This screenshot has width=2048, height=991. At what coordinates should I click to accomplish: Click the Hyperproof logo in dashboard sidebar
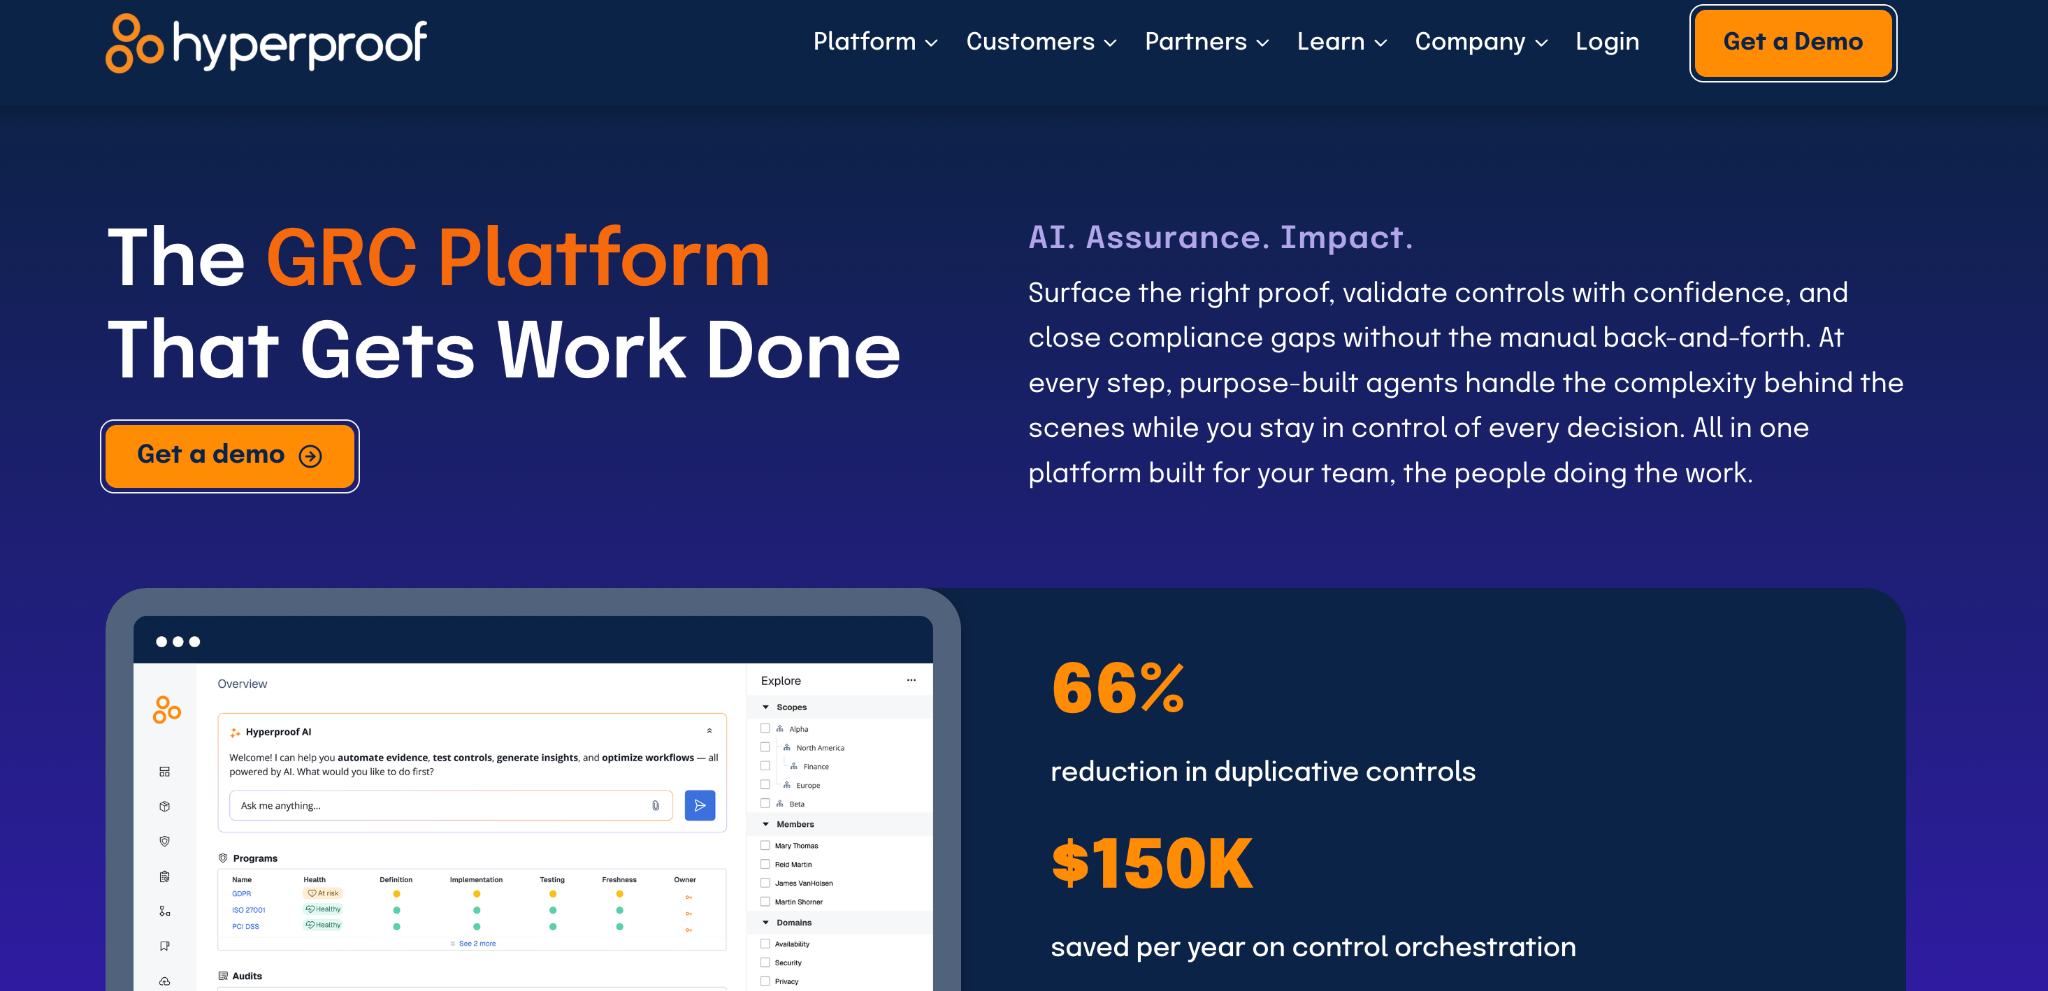[x=167, y=709]
